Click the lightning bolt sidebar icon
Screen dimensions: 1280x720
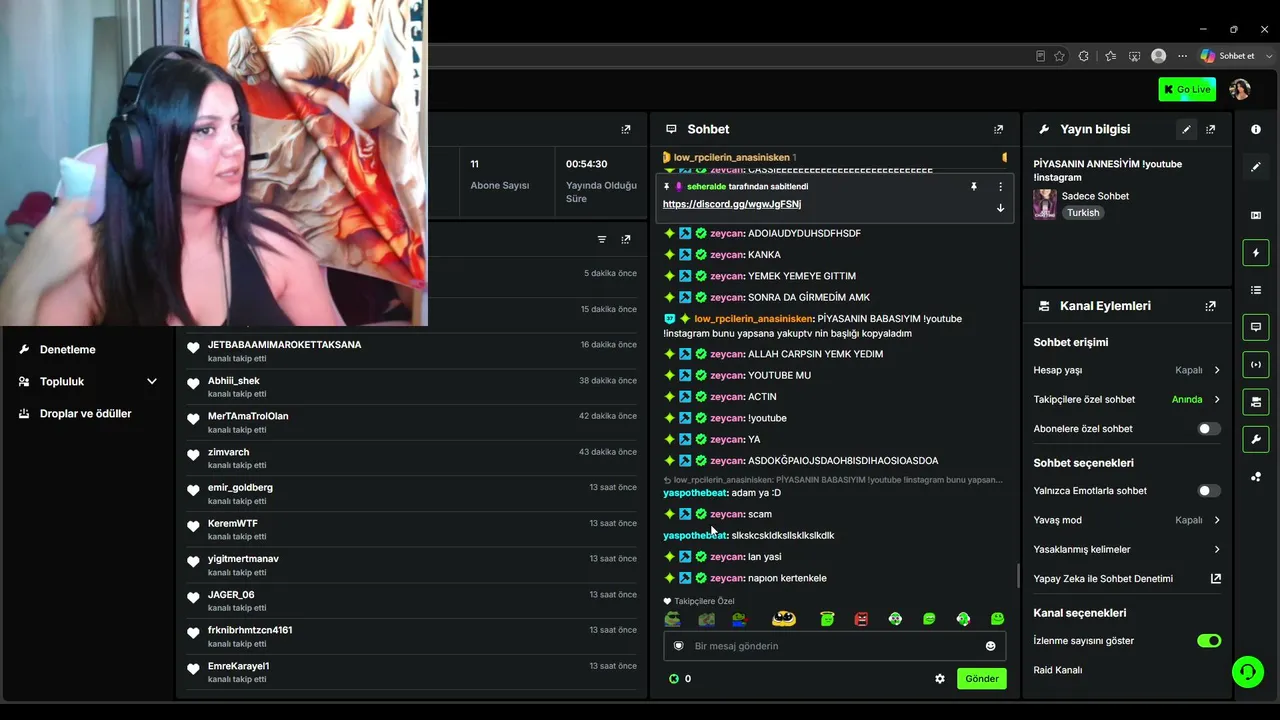pos(1256,253)
